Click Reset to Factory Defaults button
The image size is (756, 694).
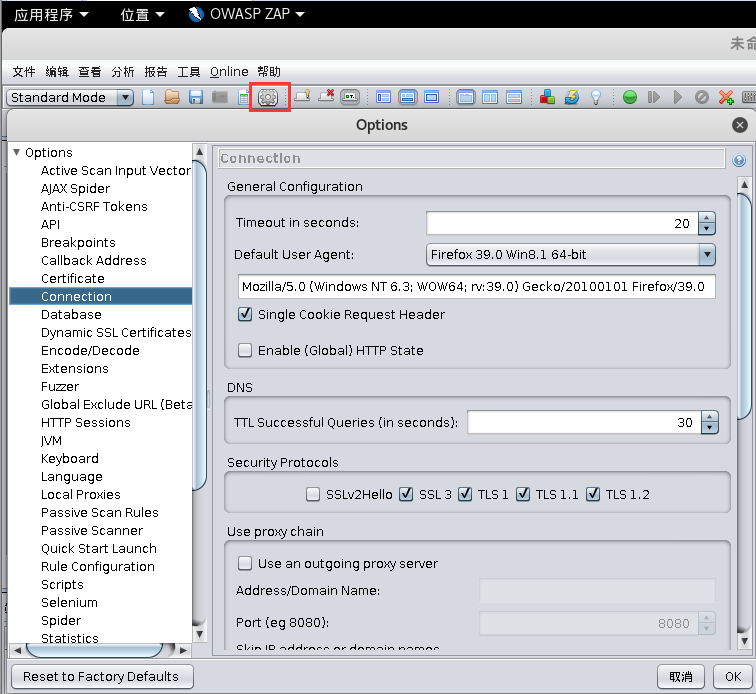(102, 676)
